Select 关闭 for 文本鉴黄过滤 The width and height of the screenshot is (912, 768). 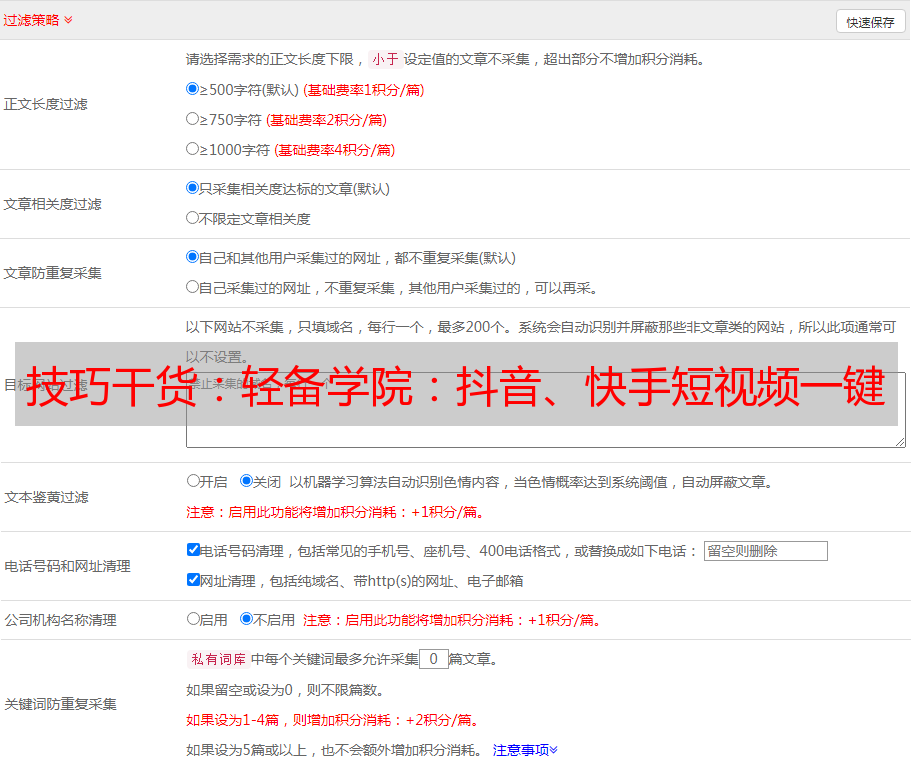tap(246, 481)
